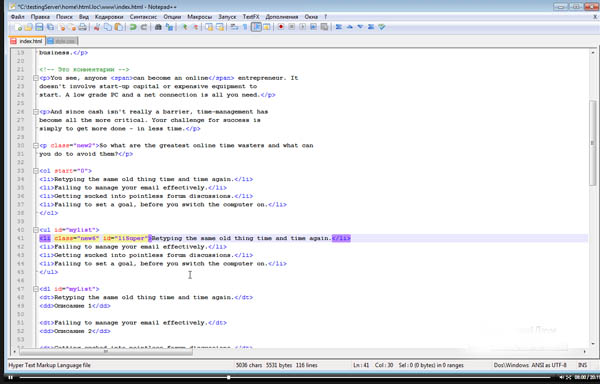Collapse the fold marker at line 22

[36, 78]
